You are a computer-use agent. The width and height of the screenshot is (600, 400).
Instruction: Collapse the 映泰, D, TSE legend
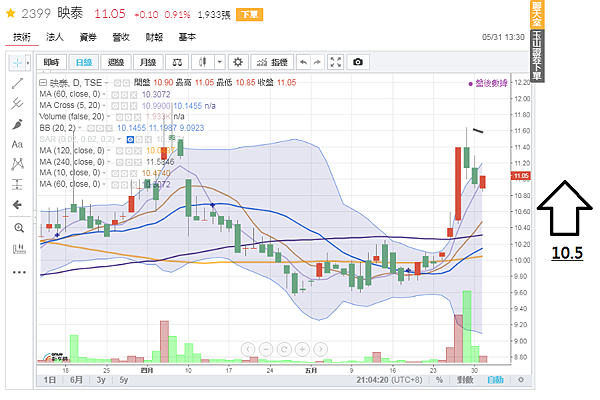click(x=42, y=81)
